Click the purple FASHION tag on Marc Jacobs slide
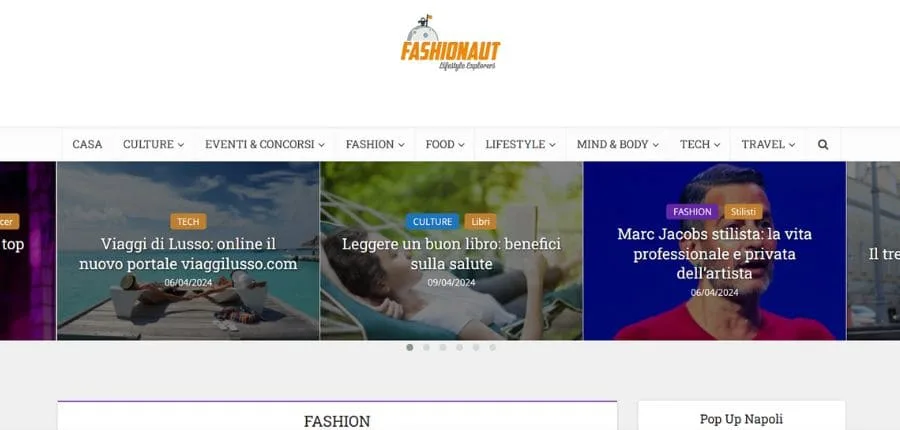Viewport: 900px width, 430px height. pyautogui.click(x=692, y=212)
